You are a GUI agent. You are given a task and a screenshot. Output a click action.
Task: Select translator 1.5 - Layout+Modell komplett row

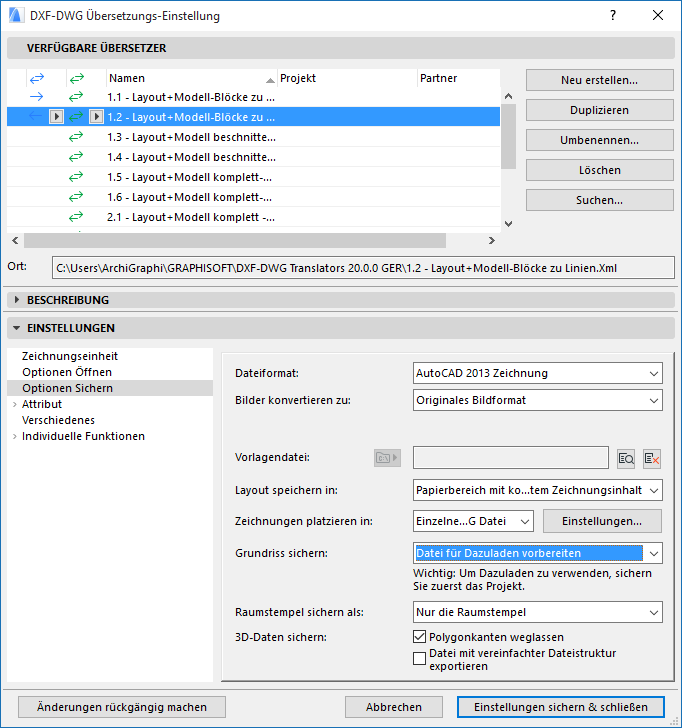tap(253, 177)
